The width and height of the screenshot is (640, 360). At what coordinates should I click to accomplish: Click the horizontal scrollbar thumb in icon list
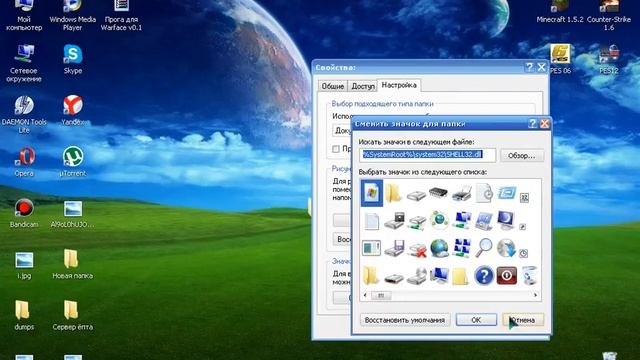click(381, 295)
